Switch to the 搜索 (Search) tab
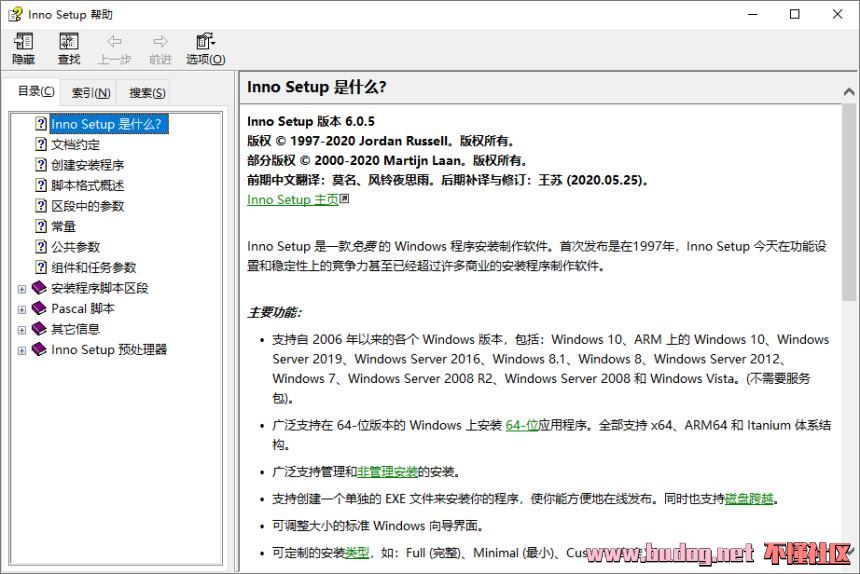This screenshot has width=860, height=574. point(147,93)
